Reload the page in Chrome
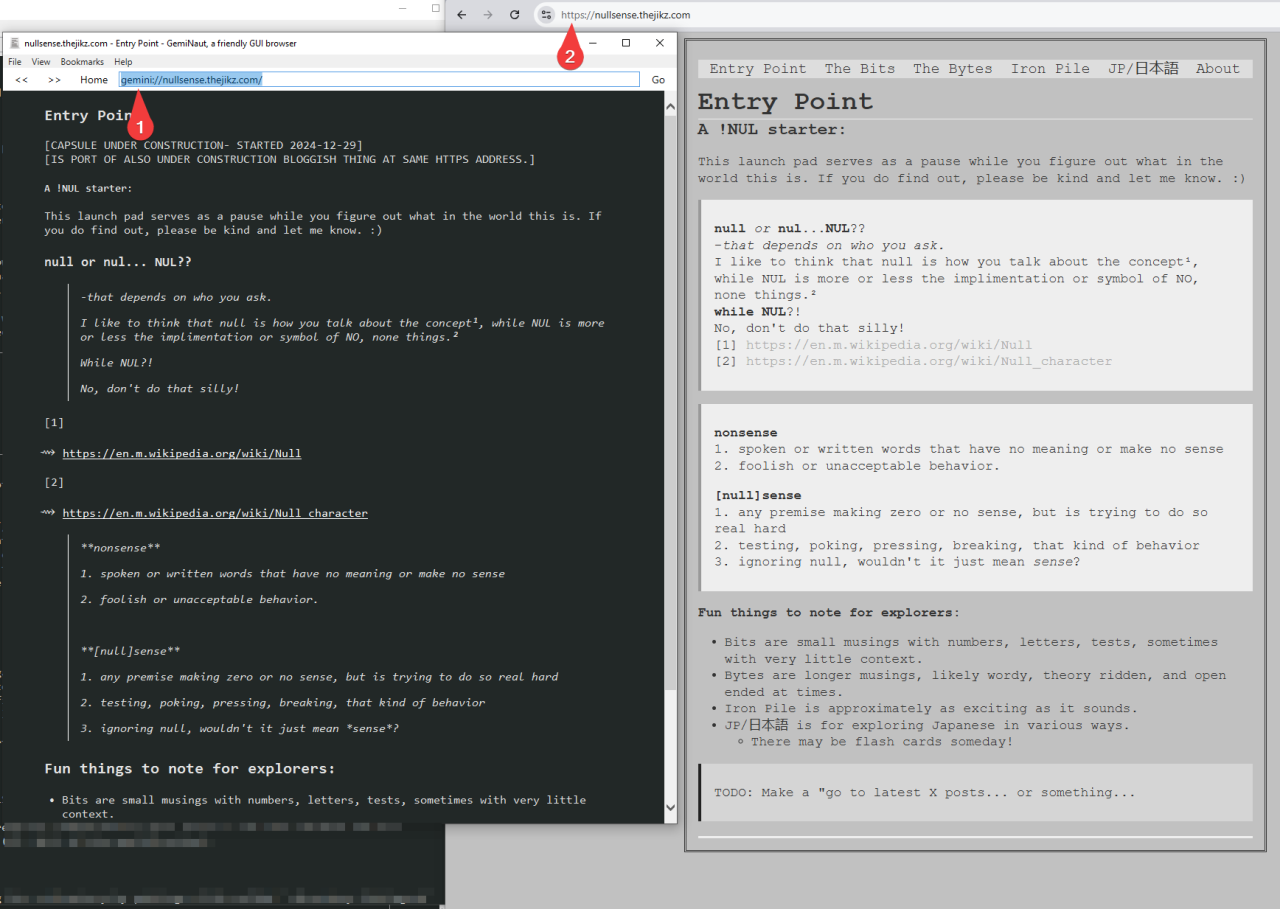The image size is (1280, 909). pyautogui.click(x=514, y=15)
